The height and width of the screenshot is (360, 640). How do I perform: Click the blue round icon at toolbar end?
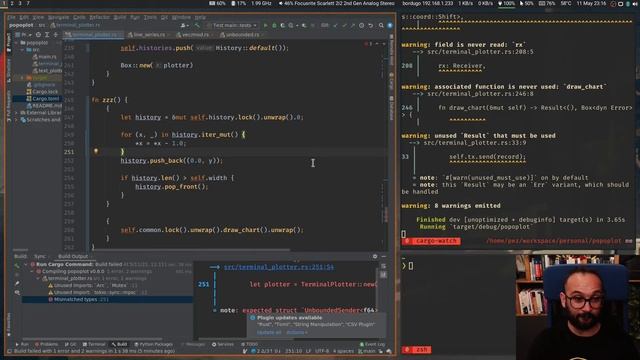[390, 25]
